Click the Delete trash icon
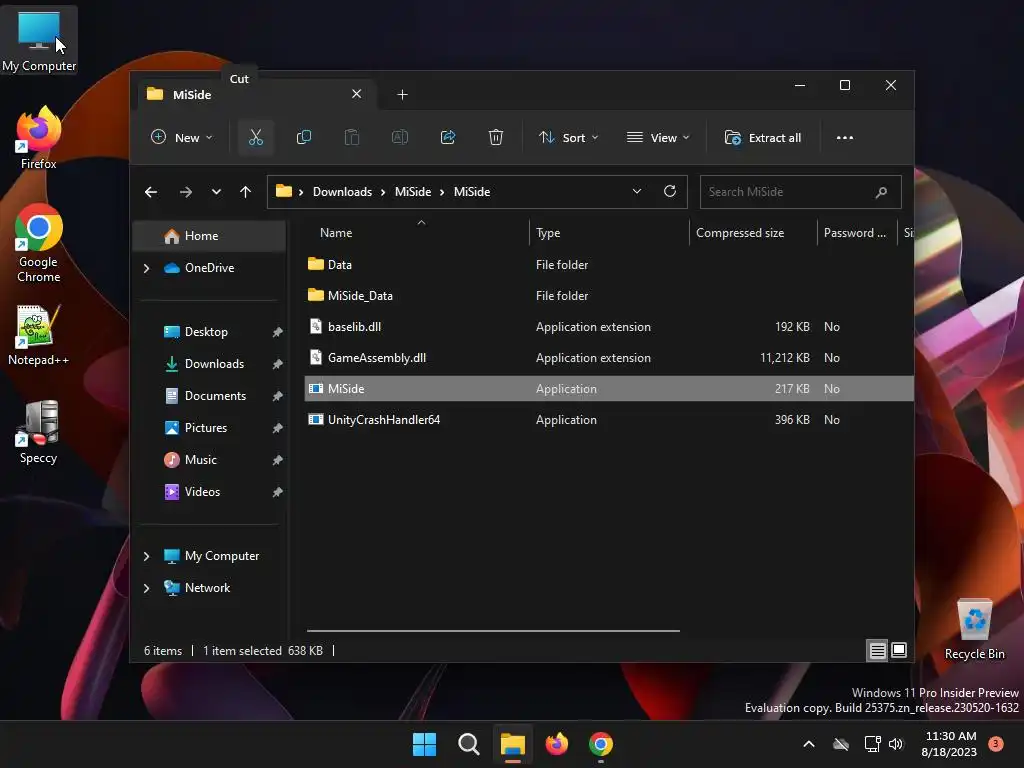The width and height of the screenshot is (1024, 768). (496, 137)
